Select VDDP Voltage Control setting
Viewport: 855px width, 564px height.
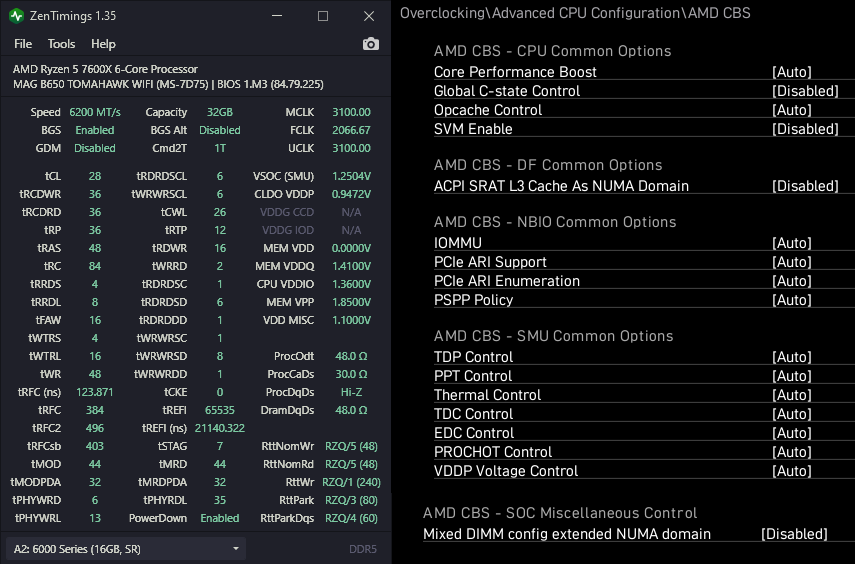[x=644, y=471]
